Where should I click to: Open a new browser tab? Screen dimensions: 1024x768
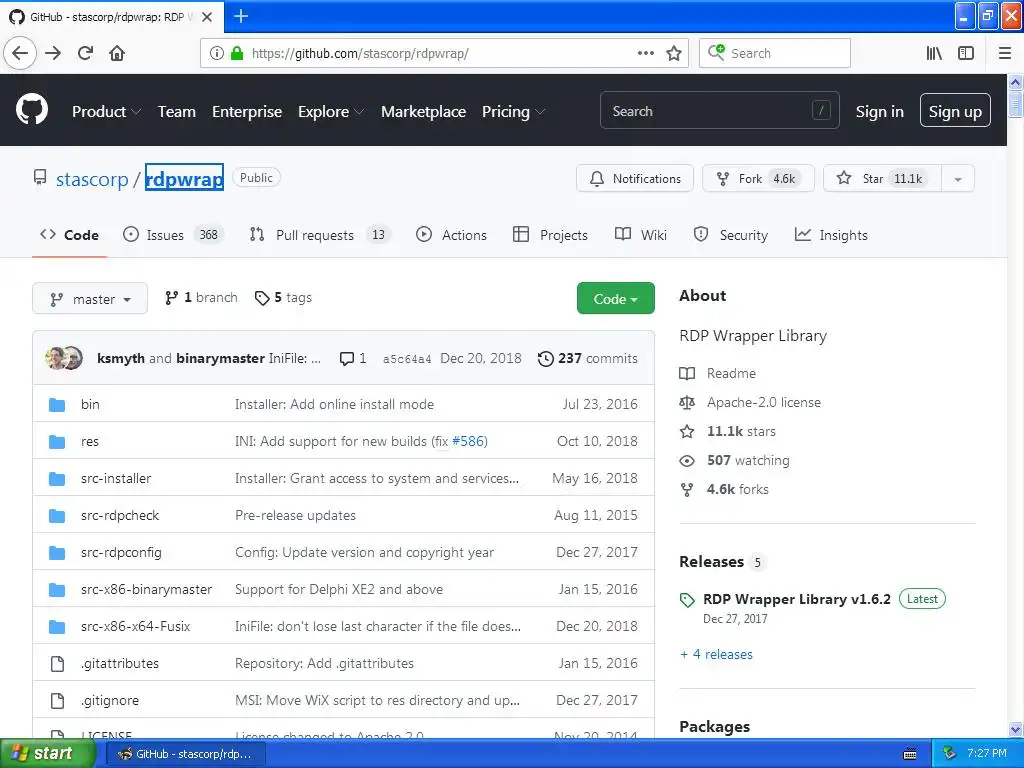click(240, 16)
